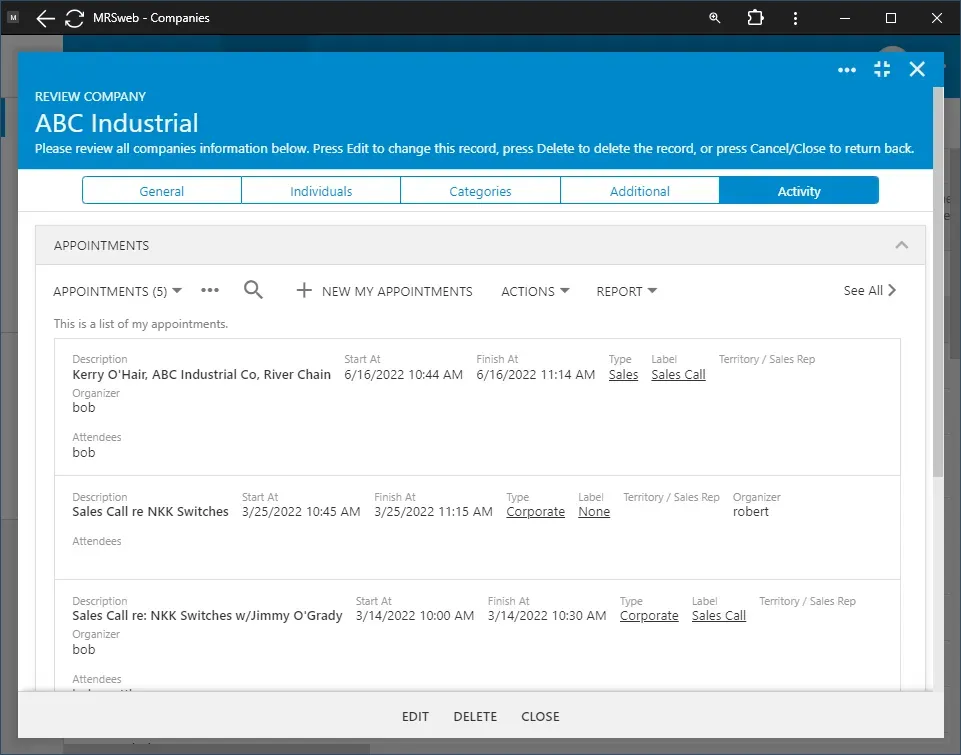
Task: Collapse the Appointments section chevron
Action: 902,245
